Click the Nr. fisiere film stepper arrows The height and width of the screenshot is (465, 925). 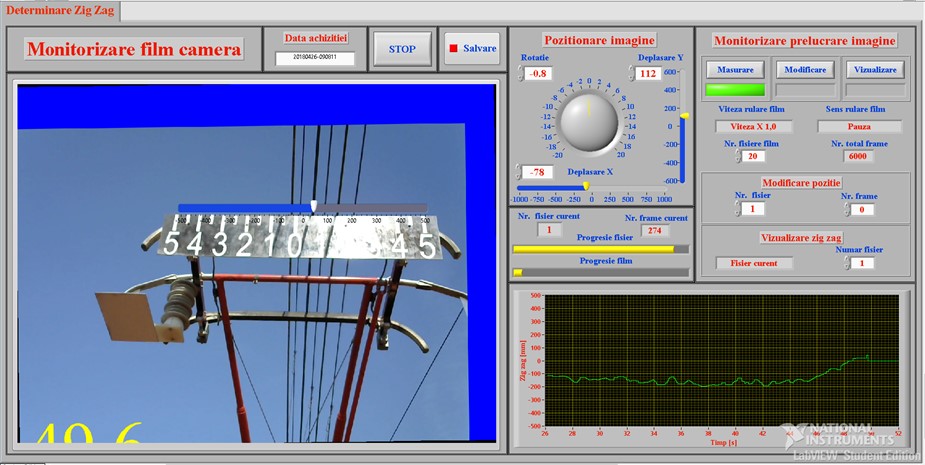(x=739, y=156)
